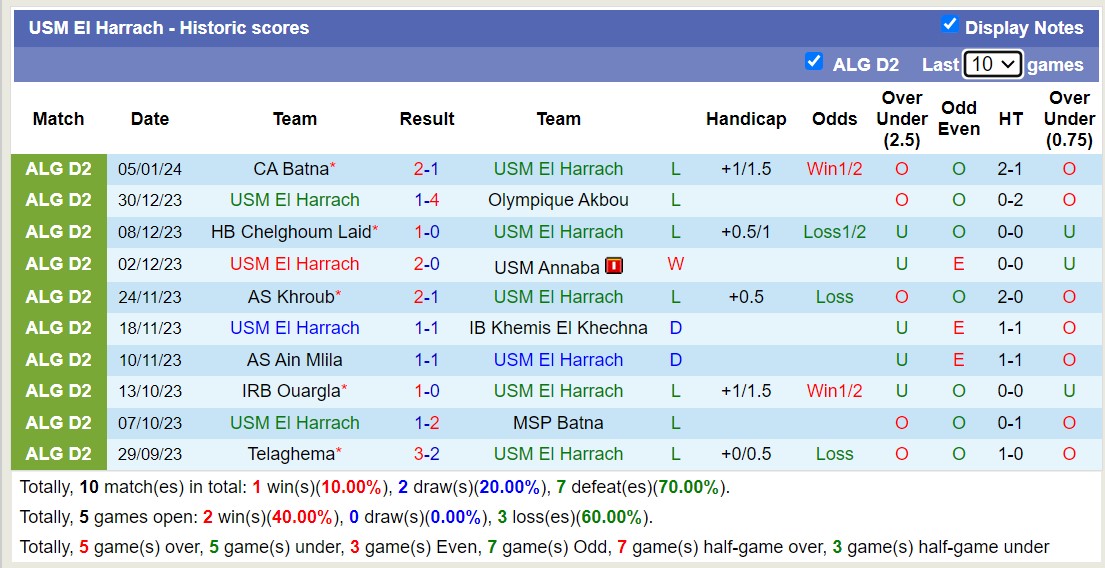Click the red card icon beside USM Annaba
Screen dimensions: 1105x568
pyautogui.click(x=614, y=266)
